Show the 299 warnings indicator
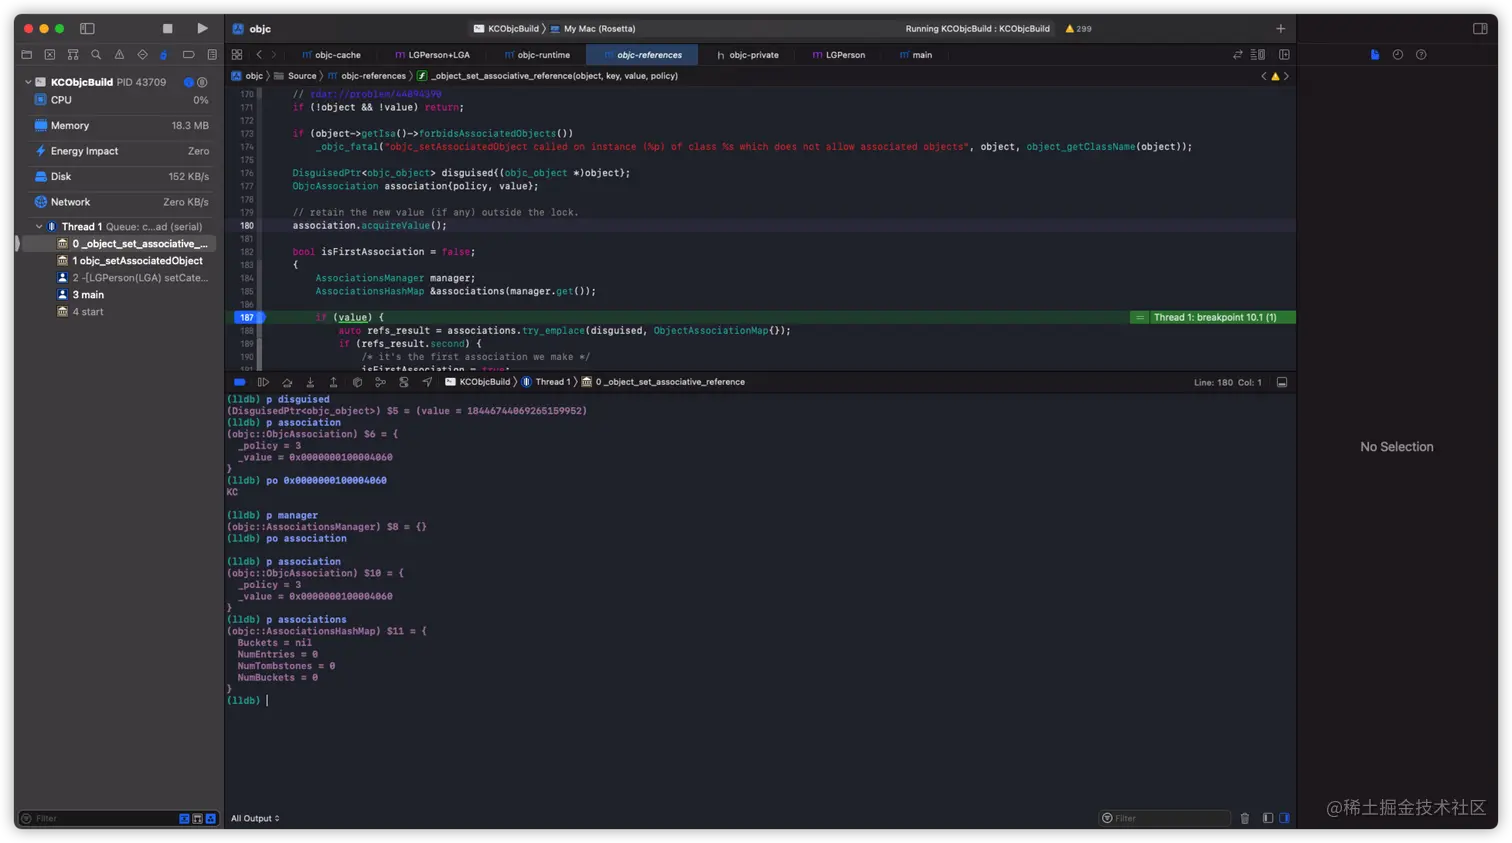Viewport: 1512px width, 843px height. point(1078,29)
